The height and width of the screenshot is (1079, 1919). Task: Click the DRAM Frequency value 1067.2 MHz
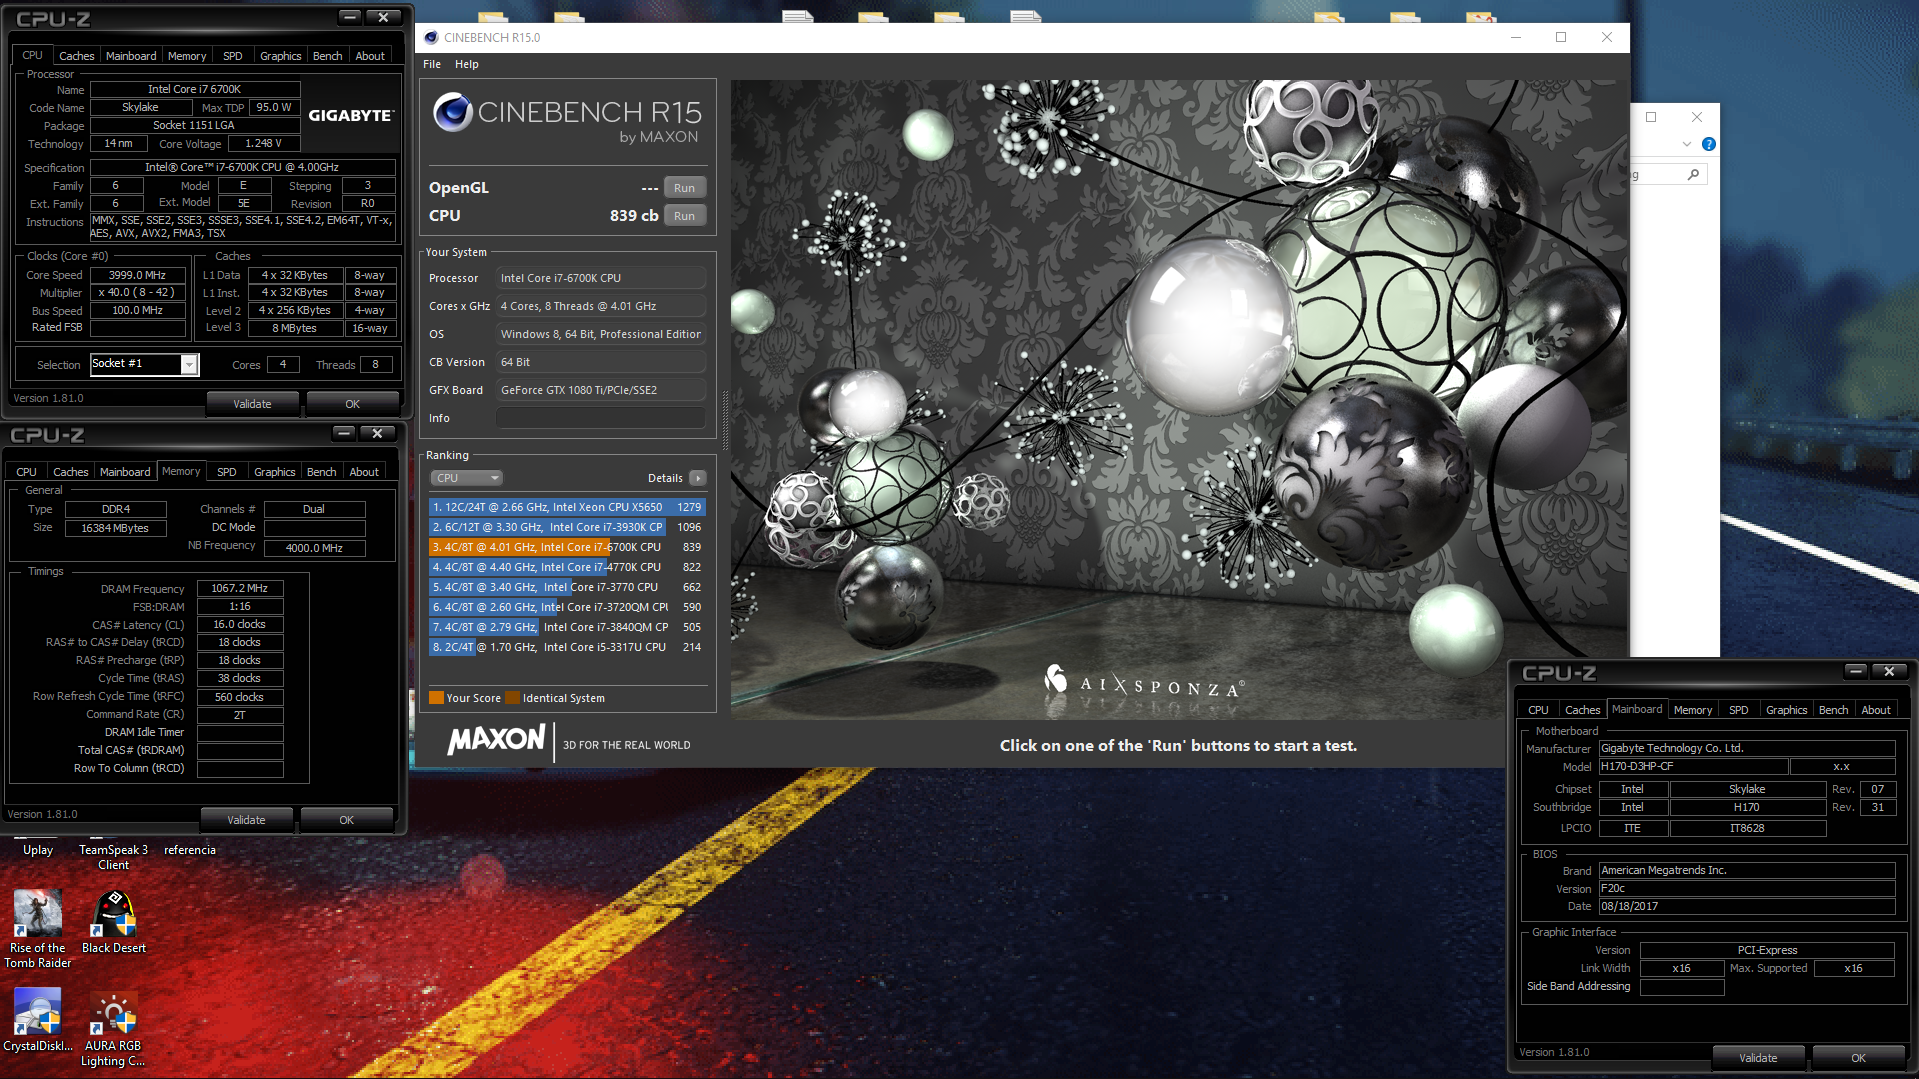[x=240, y=588]
